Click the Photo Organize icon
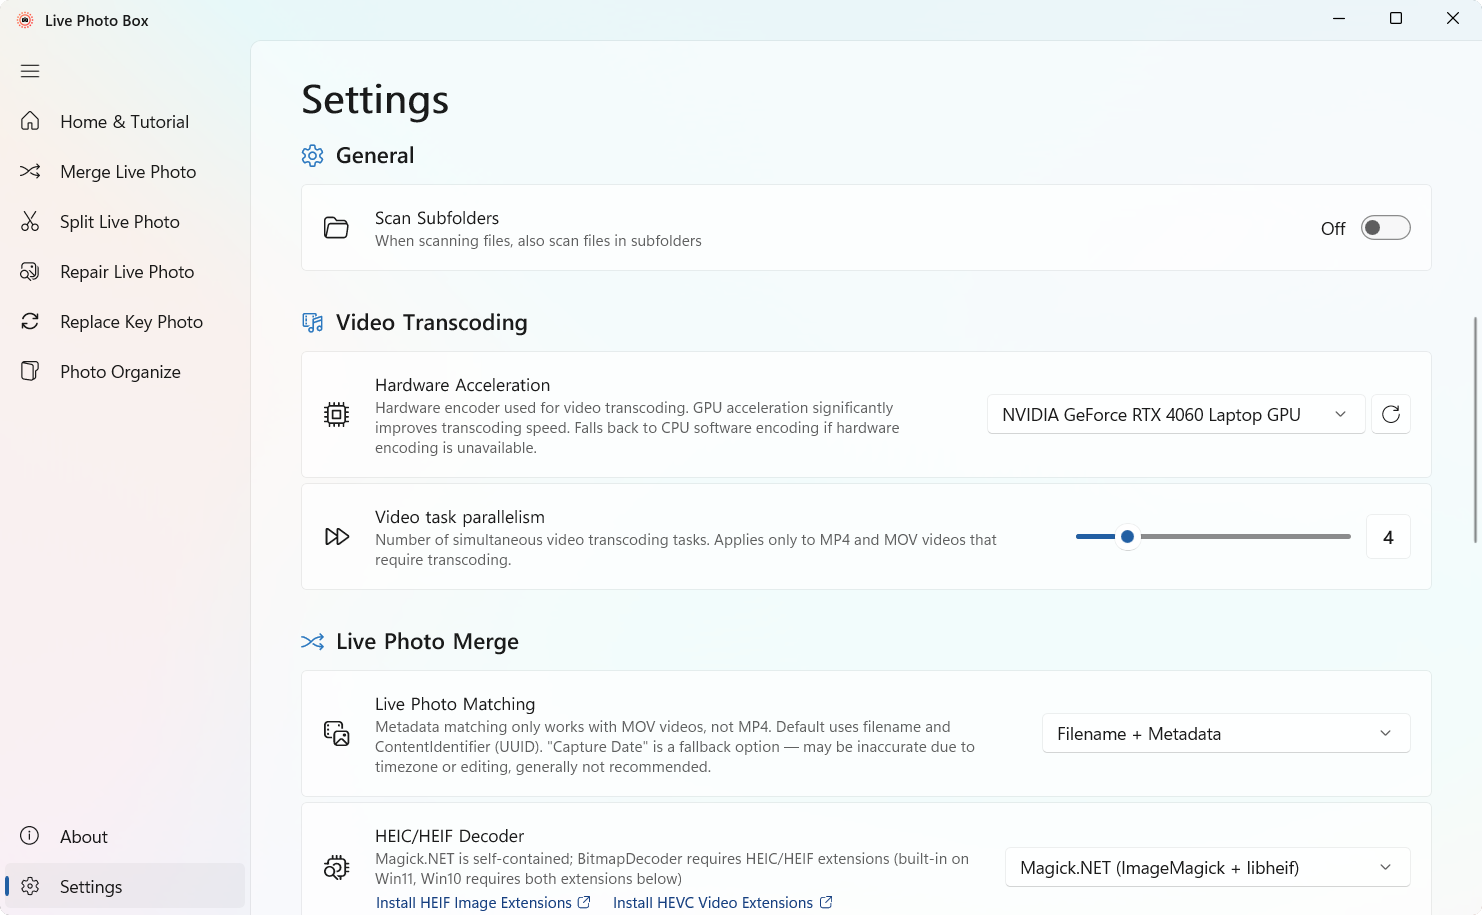This screenshot has height=915, width=1482. tap(30, 371)
